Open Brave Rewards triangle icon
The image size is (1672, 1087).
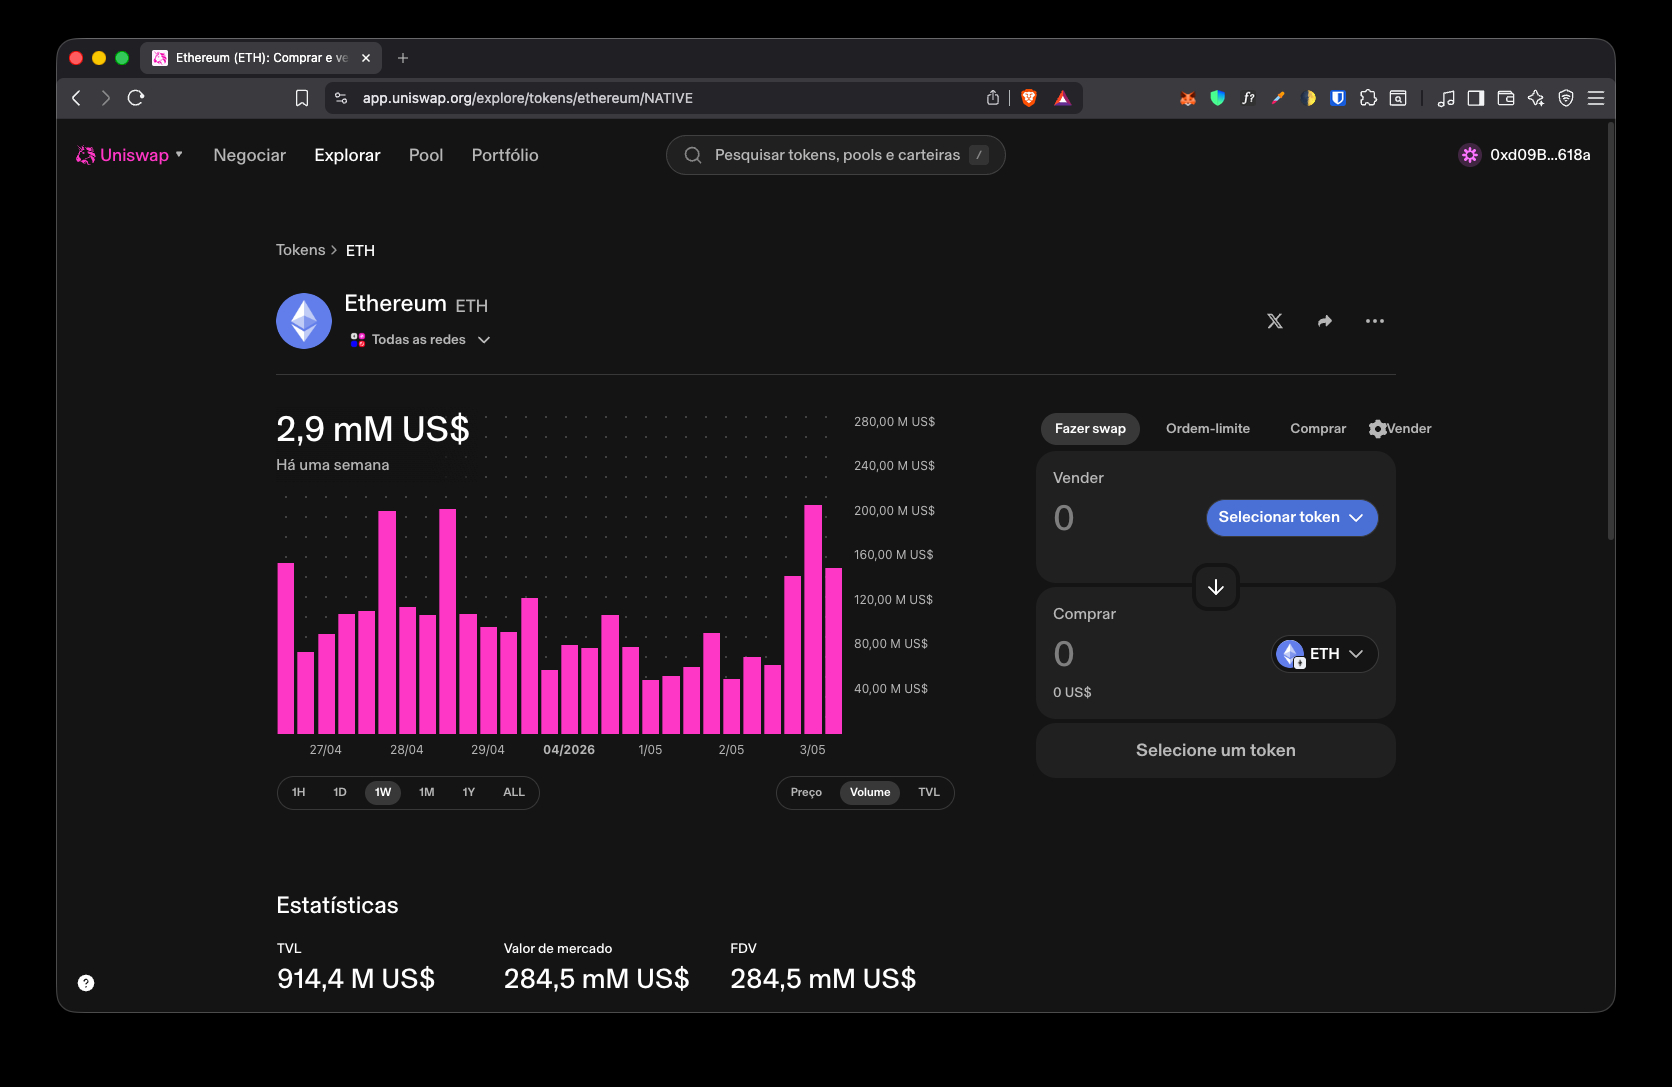pyautogui.click(x=1062, y=98)
